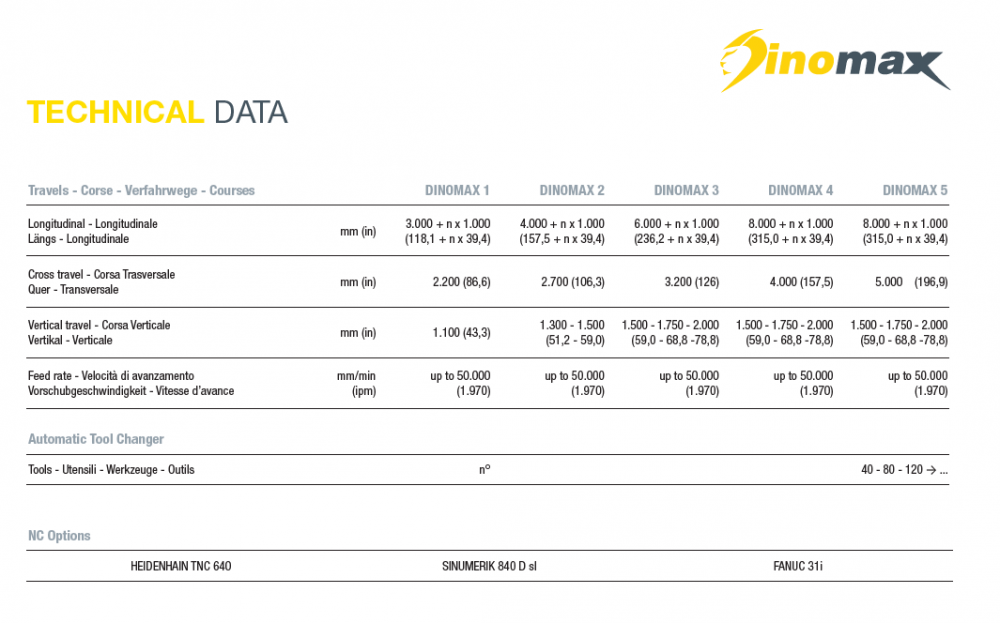Click the Tools - Utensili - Werkzeuge - Outils label

(111, 469)
